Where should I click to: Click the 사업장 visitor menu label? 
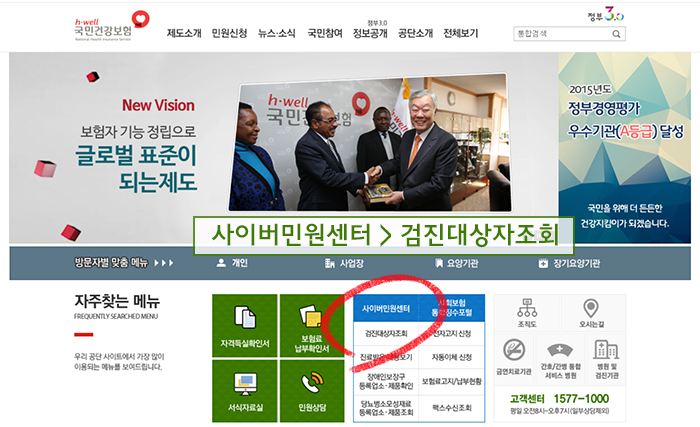point(352,263)
